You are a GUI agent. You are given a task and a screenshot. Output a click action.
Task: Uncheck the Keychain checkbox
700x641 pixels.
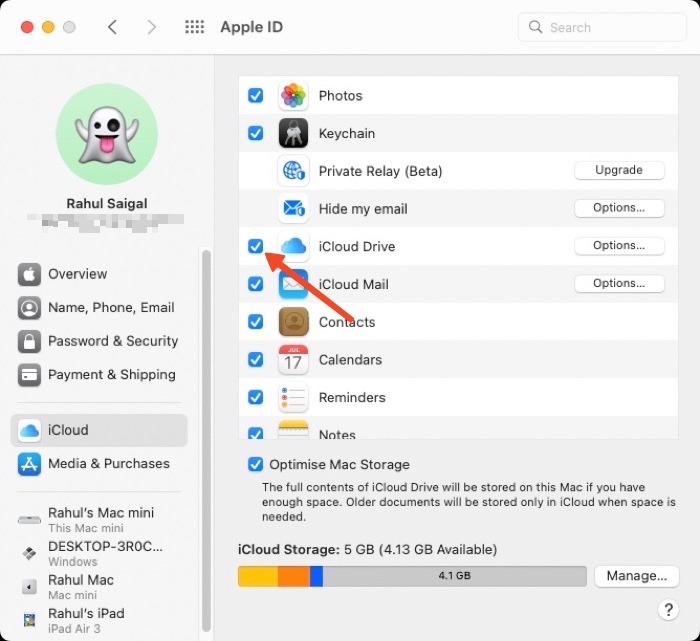coord(255,133)
